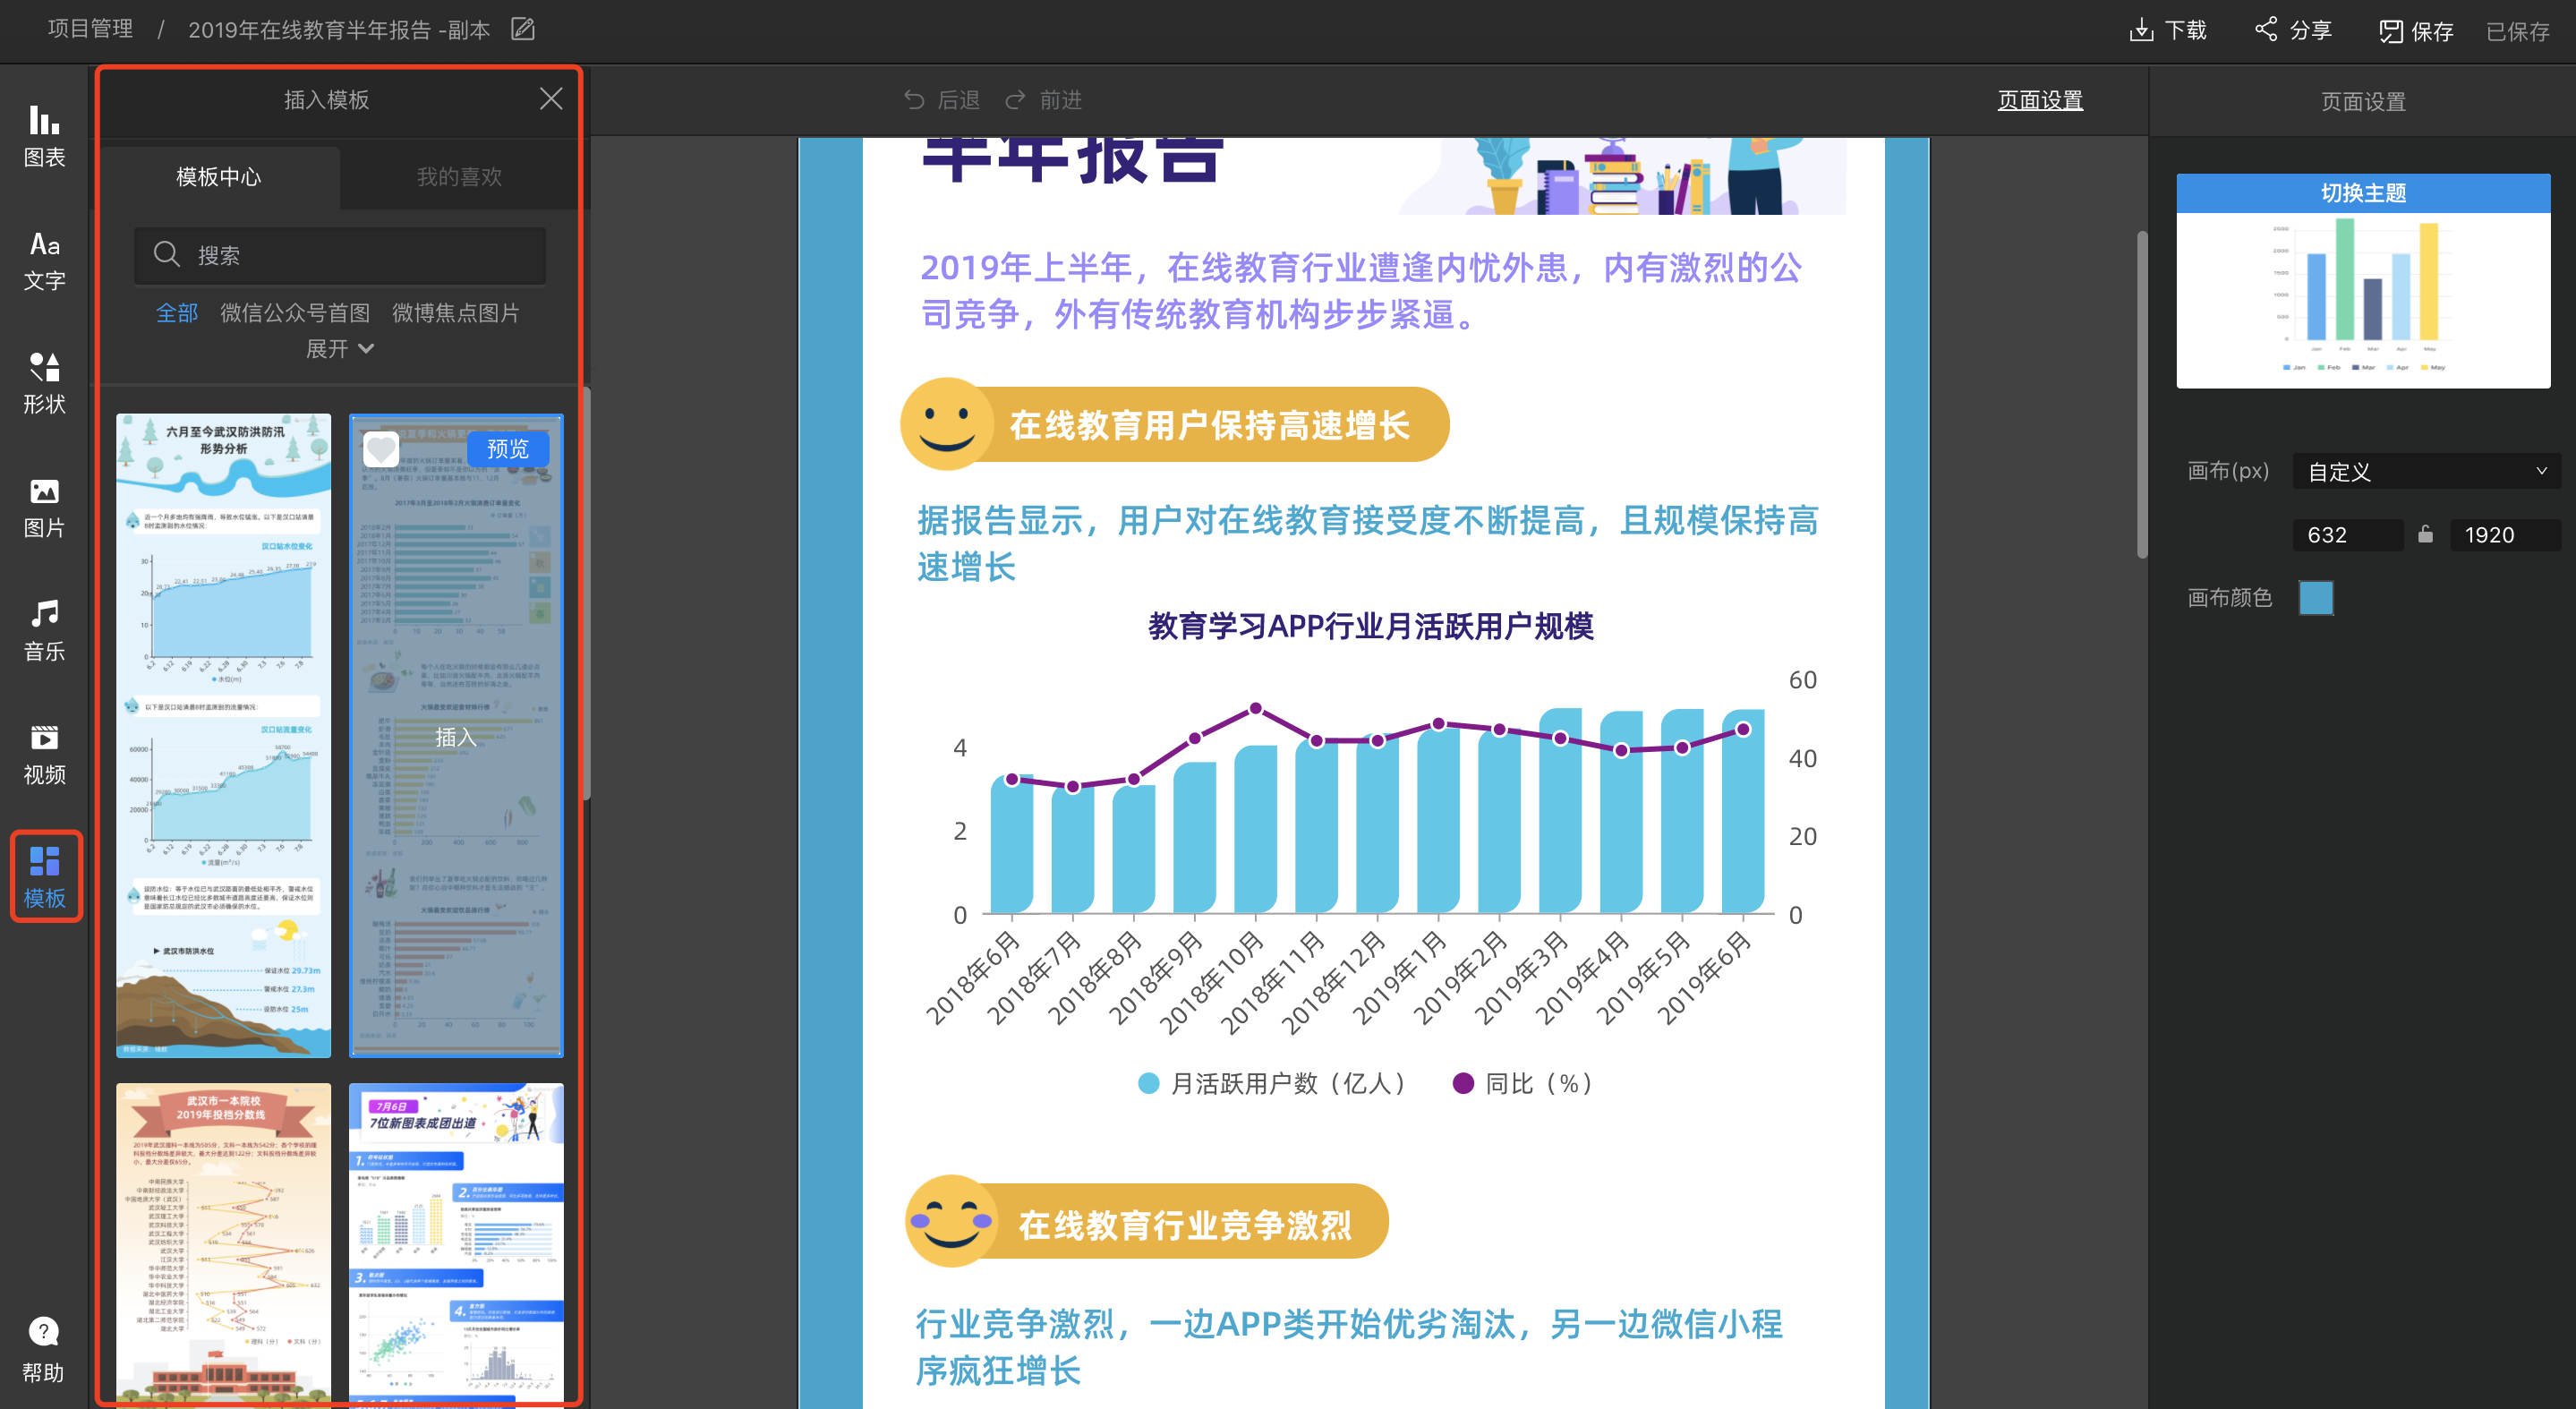Select the intro paragraph starting 2019年上半年
The image size is (2576, 1409).
(1362, 291)
